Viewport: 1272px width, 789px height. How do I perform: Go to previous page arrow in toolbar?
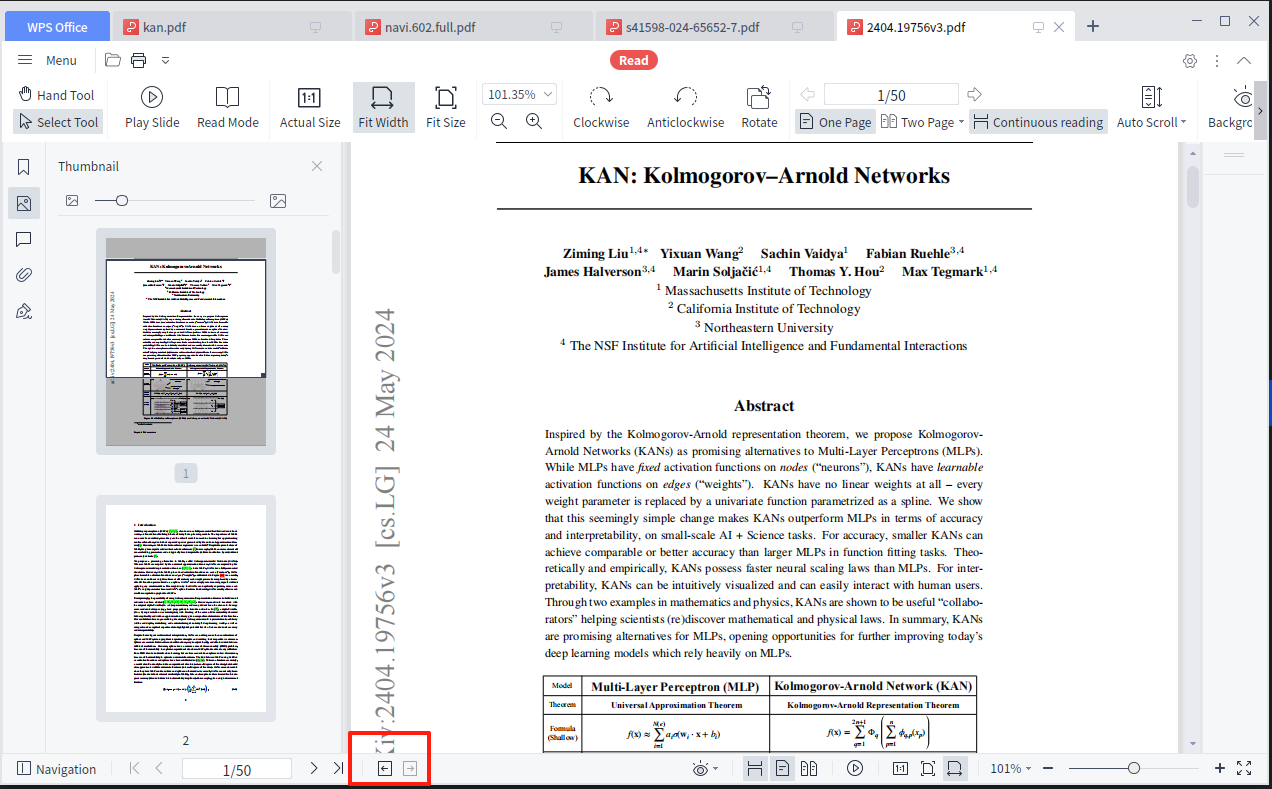(808, 94)
